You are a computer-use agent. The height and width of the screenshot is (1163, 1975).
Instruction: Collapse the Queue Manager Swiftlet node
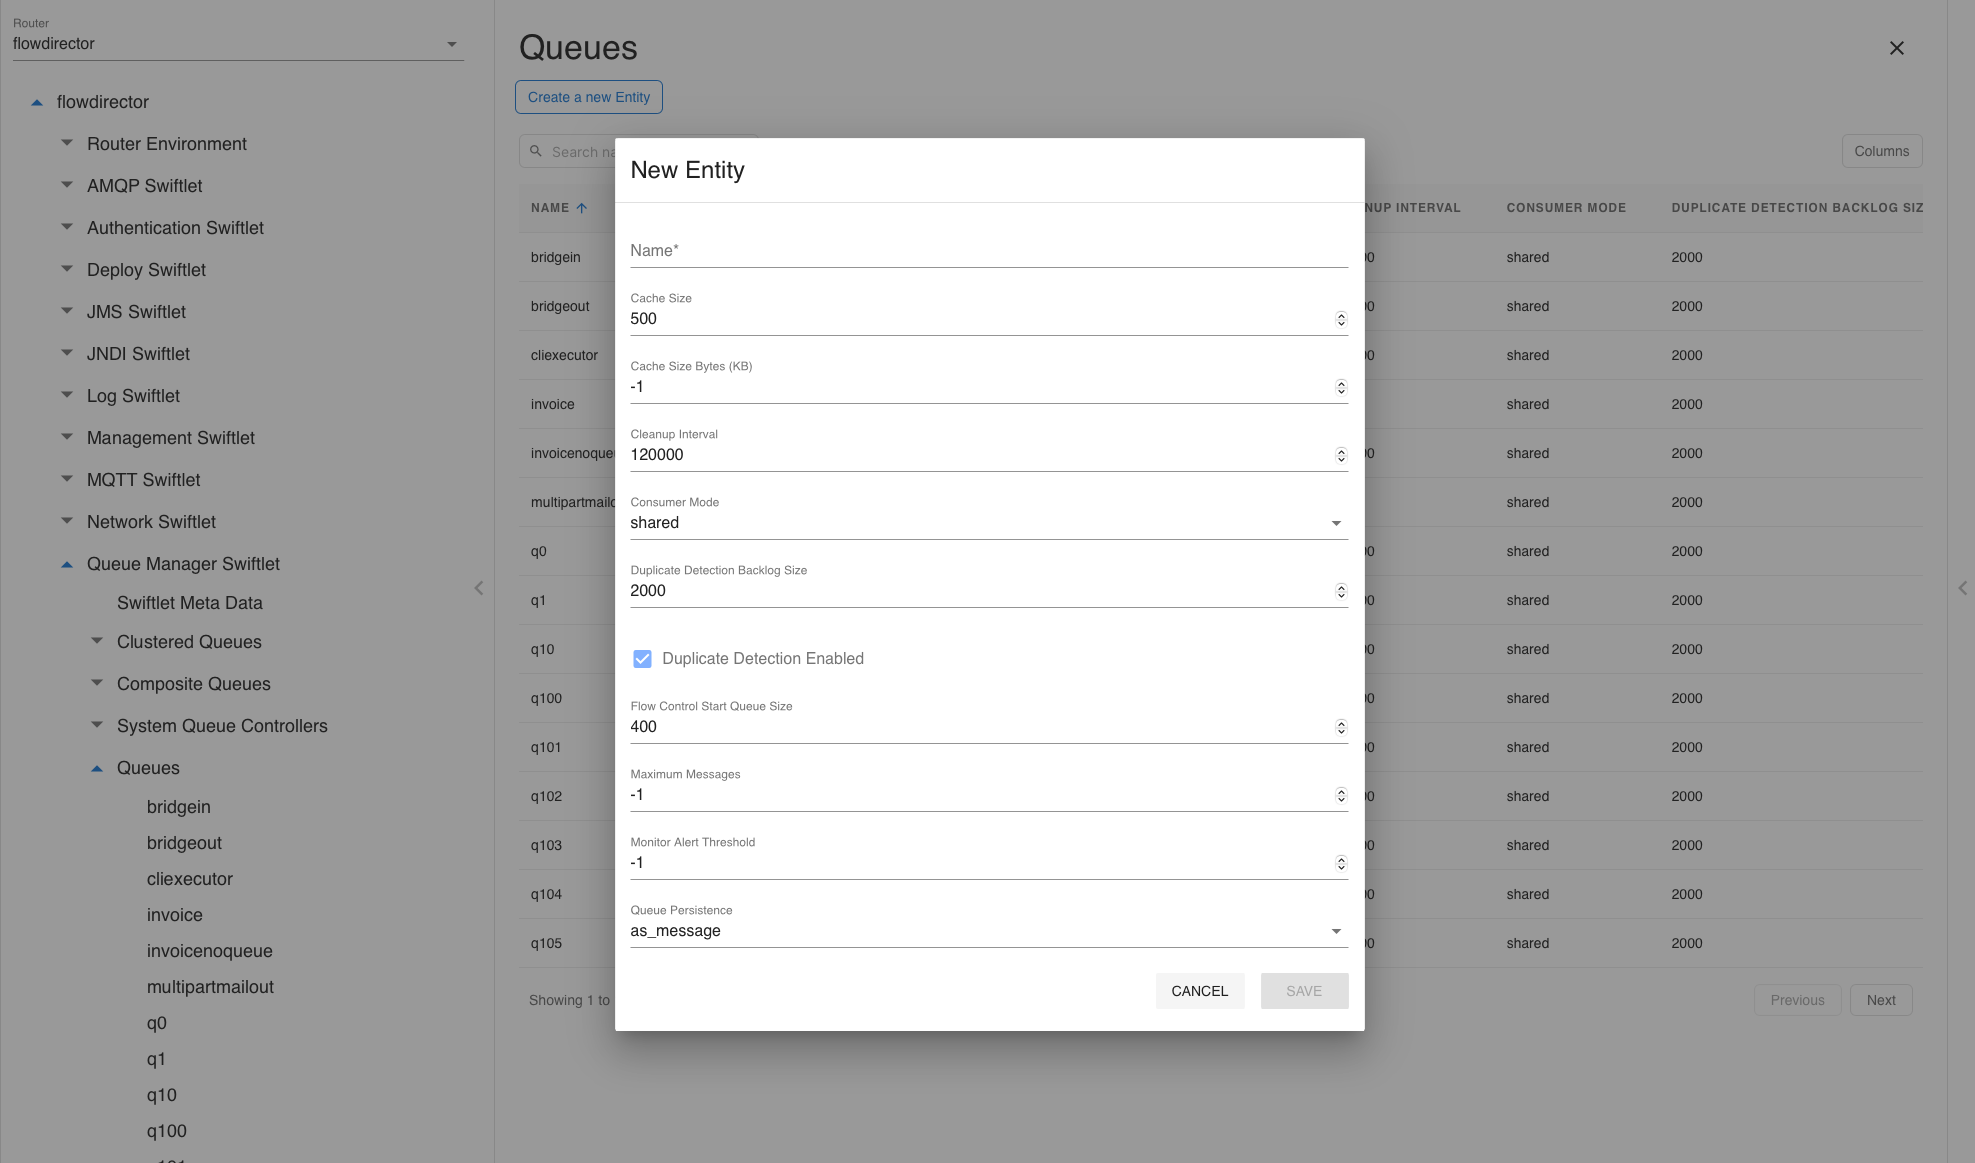pos(67,564)
